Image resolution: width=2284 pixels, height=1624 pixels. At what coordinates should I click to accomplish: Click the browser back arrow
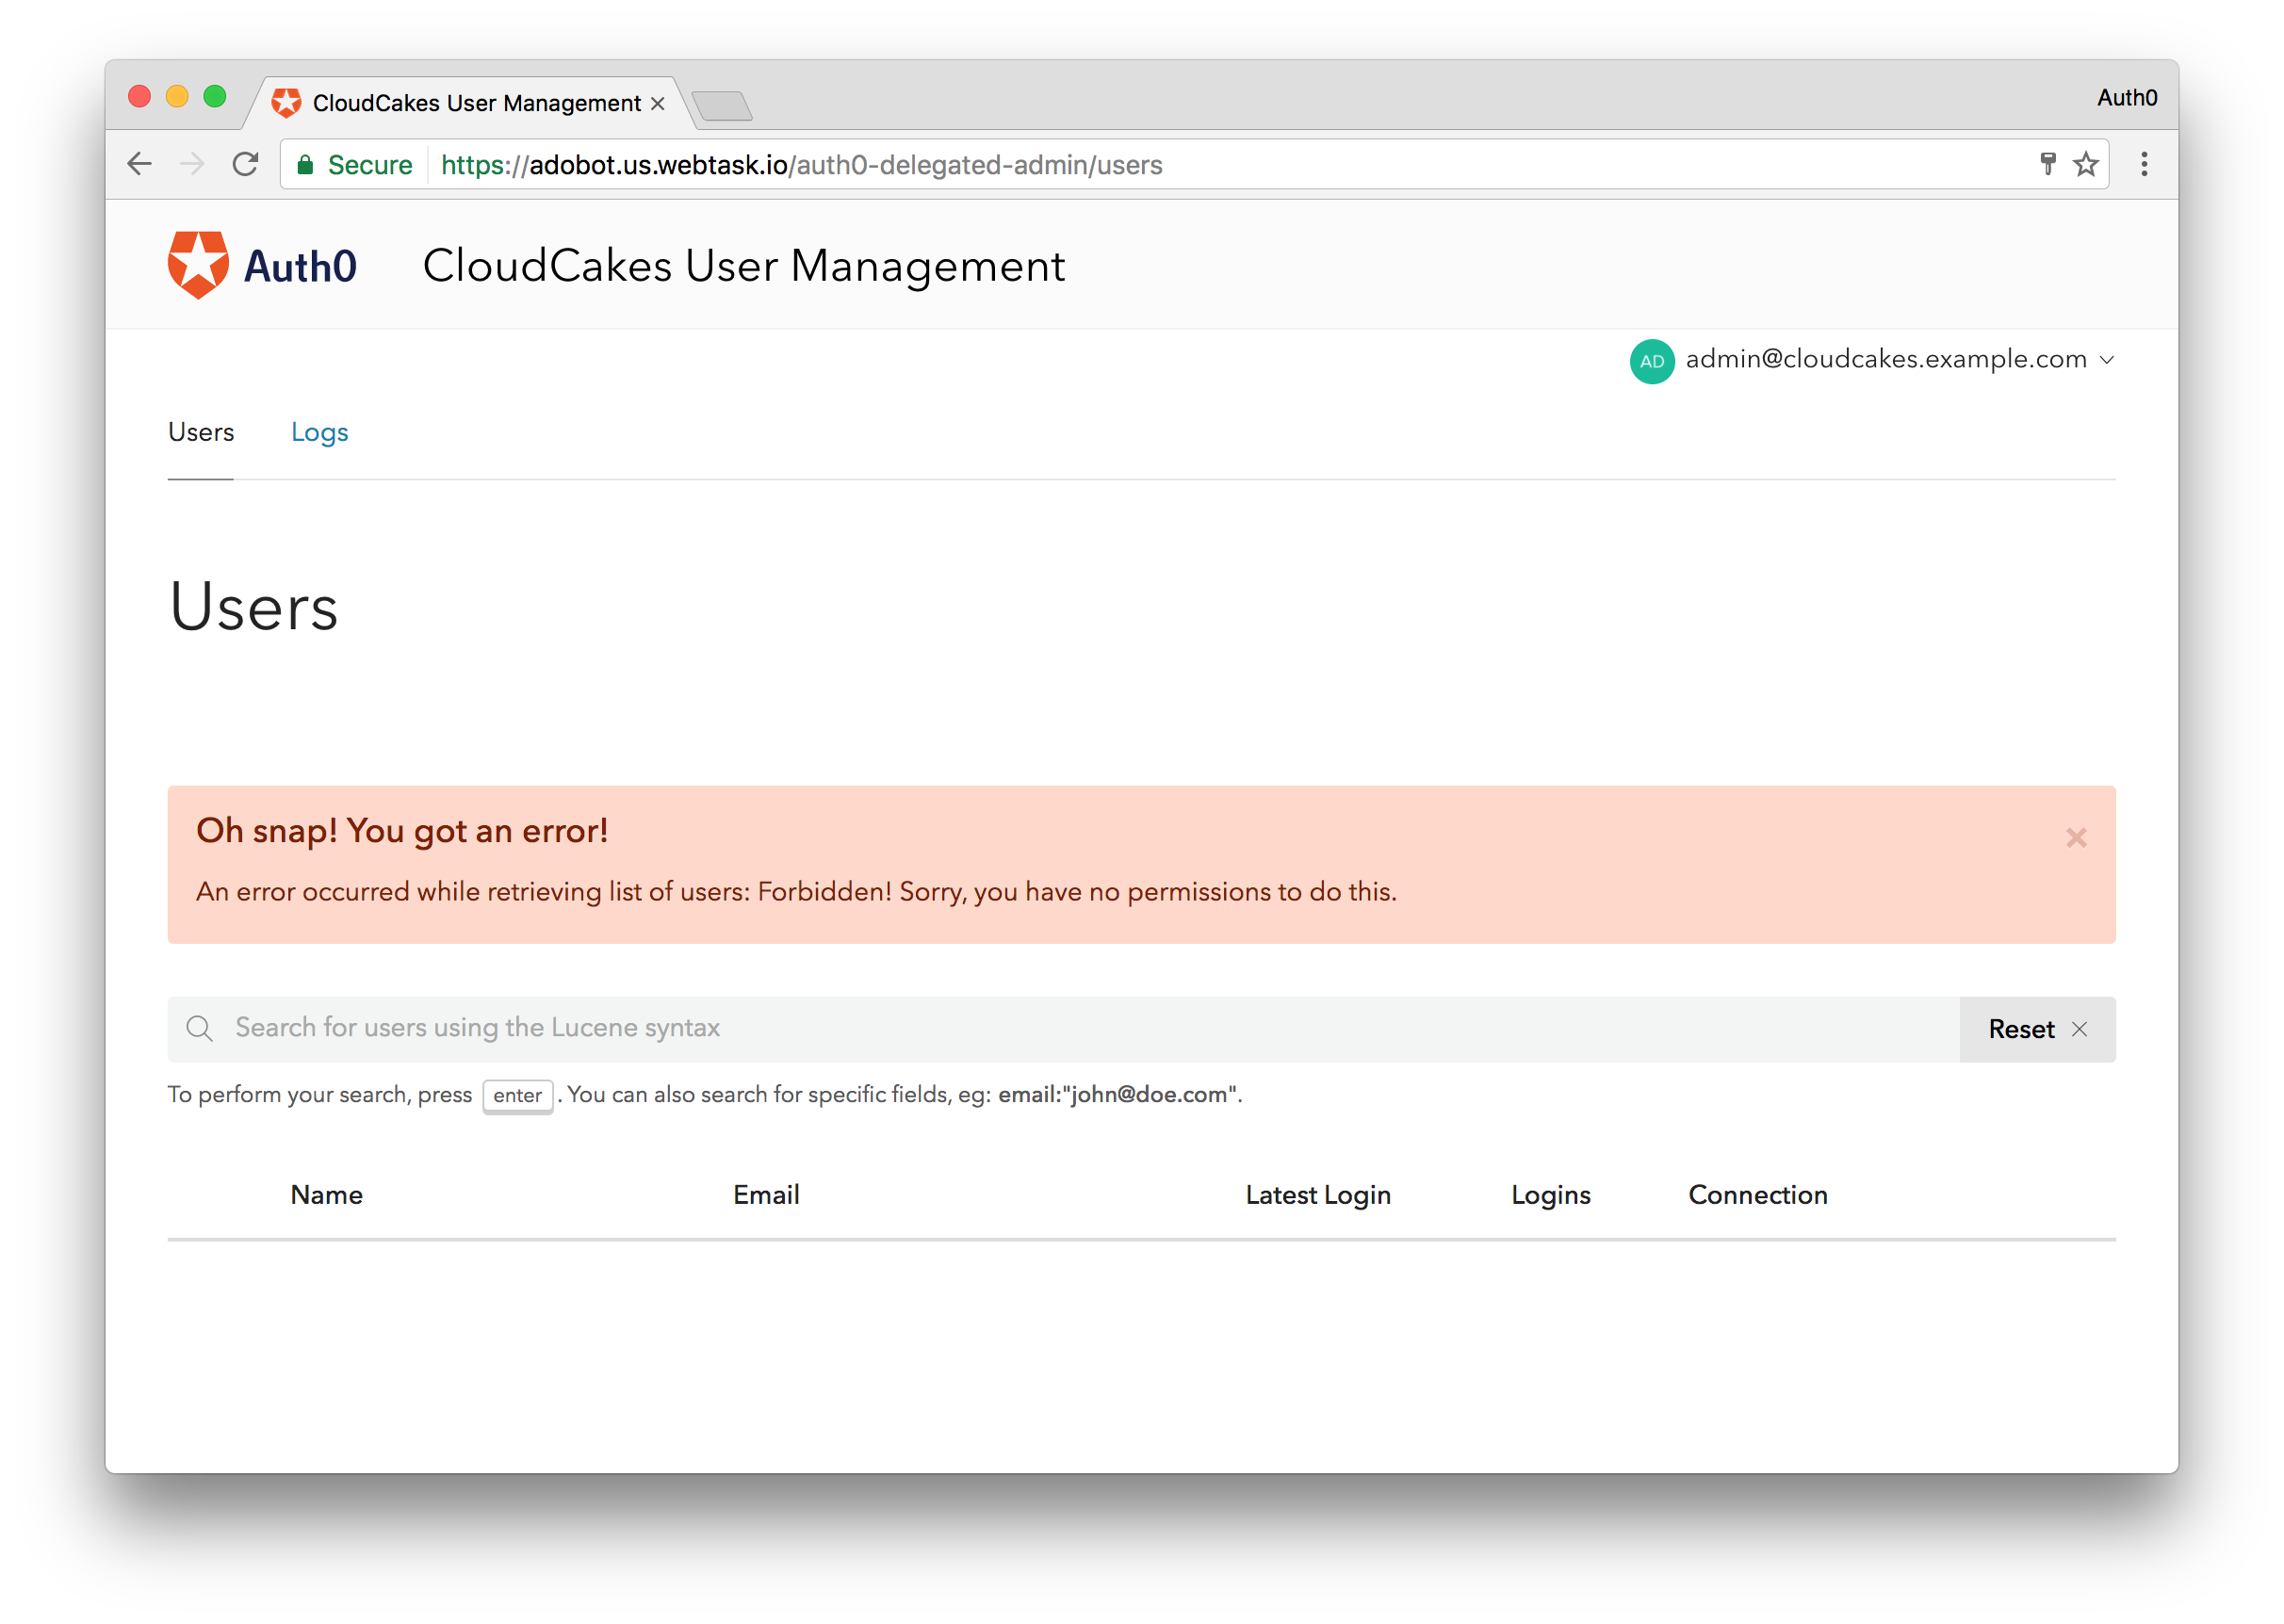[140, 164]
